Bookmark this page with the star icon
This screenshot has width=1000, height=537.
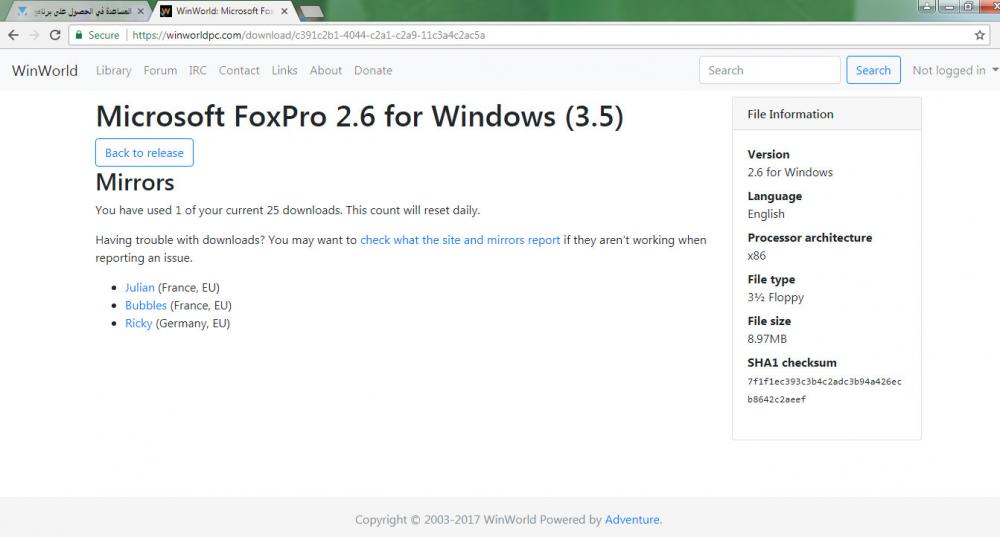point(980,35)
